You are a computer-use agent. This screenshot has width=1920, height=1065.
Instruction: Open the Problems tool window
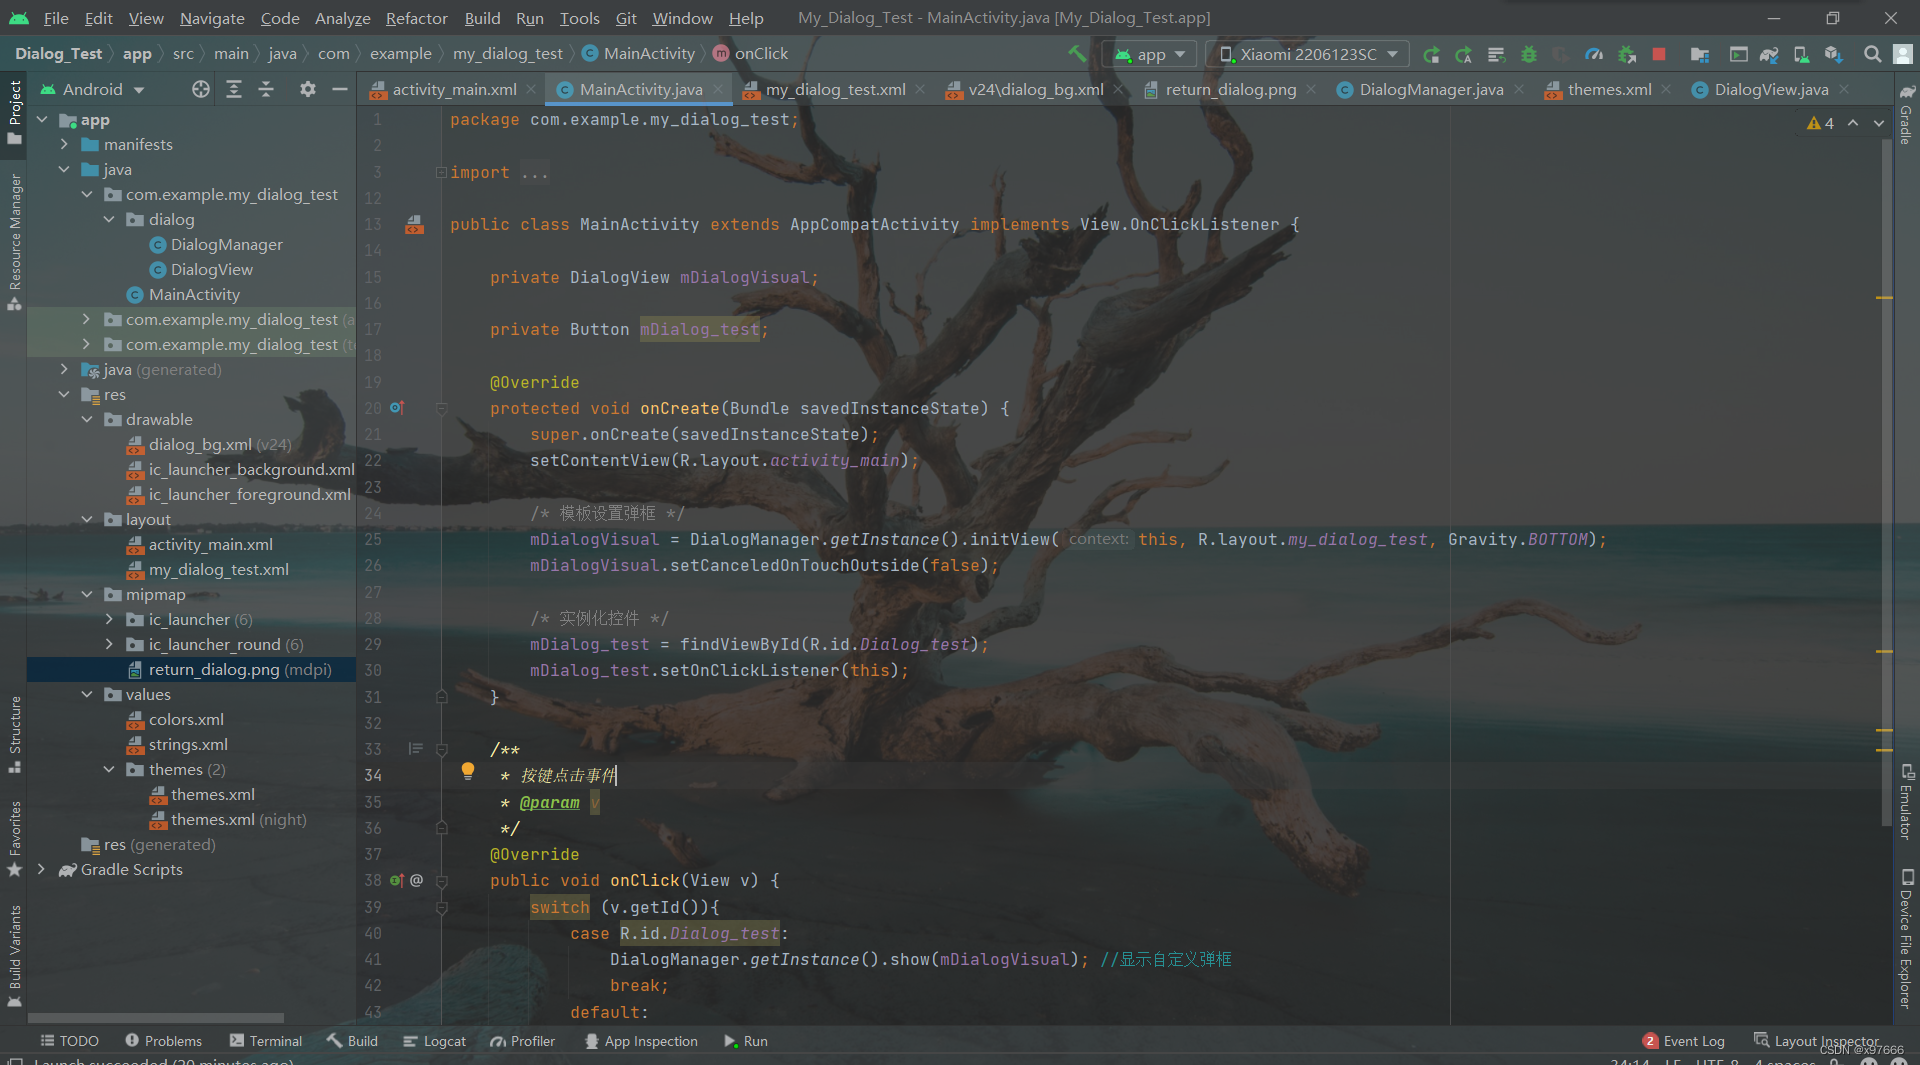[x=163, y=1041]
